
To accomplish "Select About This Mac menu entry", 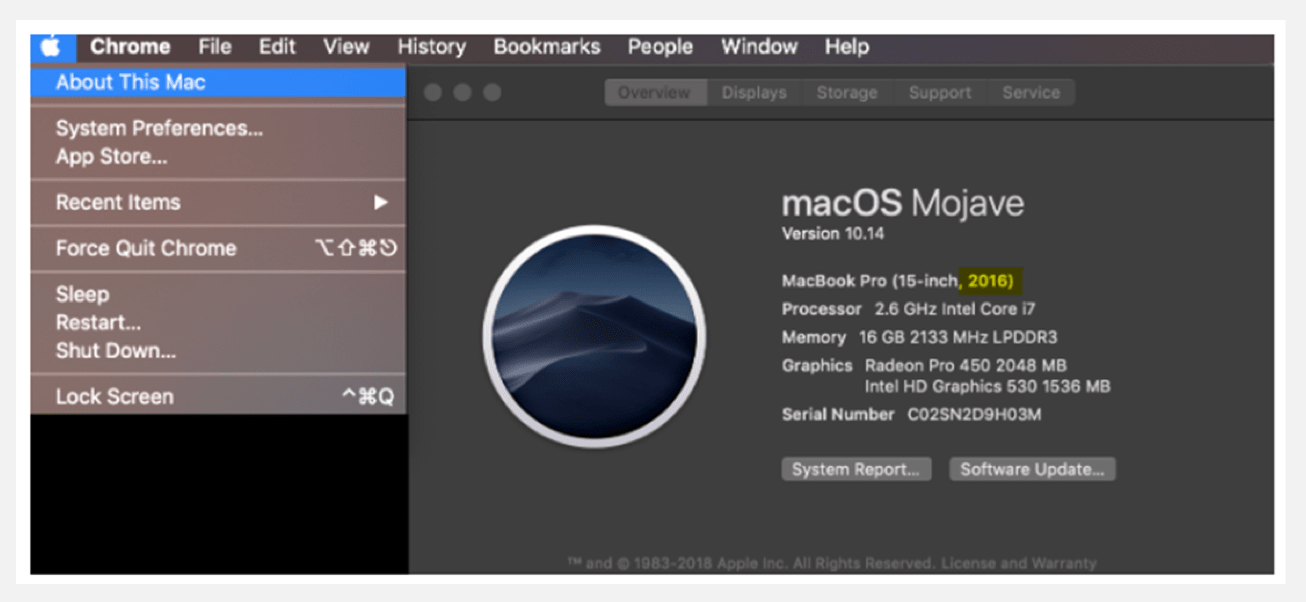I will tap(218, 82).
